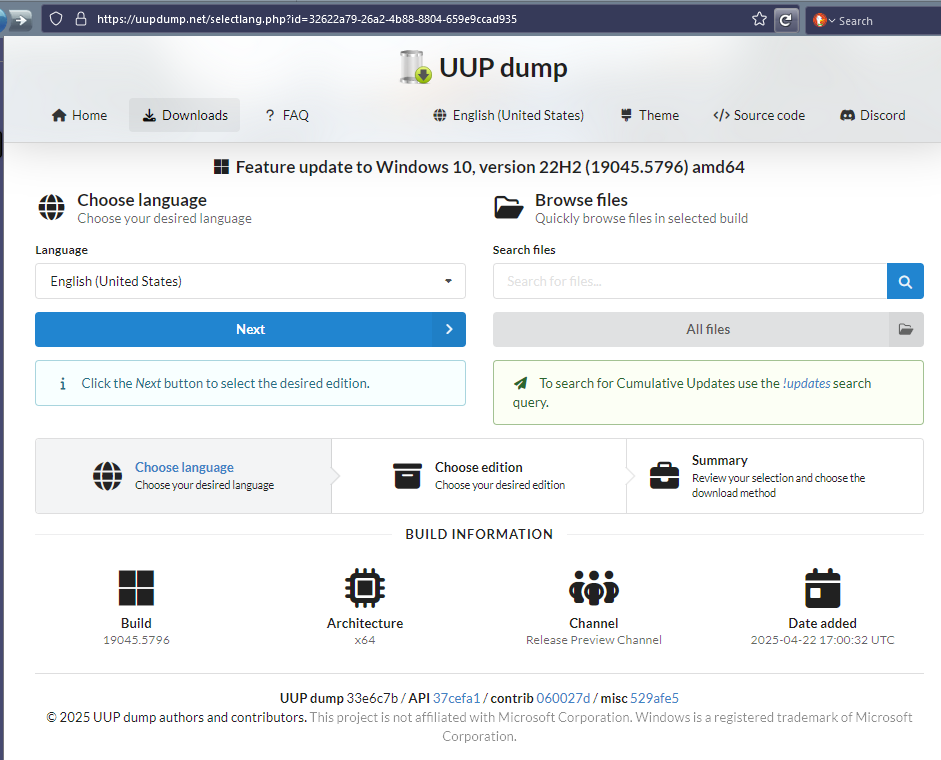
Task: Open the Source code link
Action: (759, 115)
